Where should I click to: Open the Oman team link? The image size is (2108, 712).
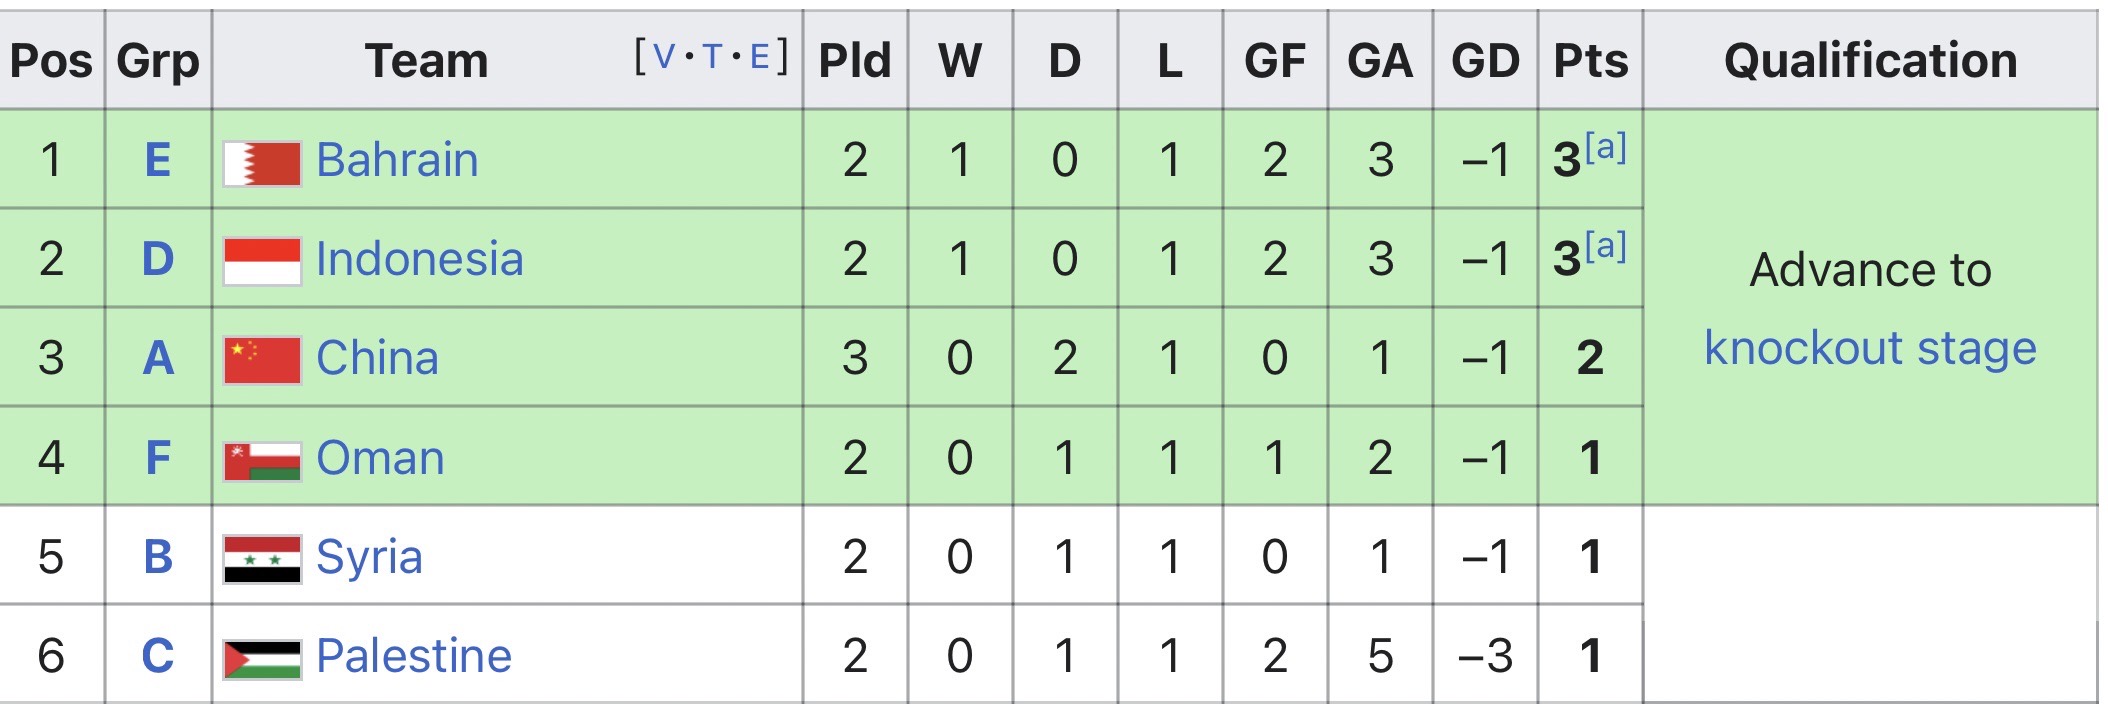pyautogui.click(x=380, y=458)
